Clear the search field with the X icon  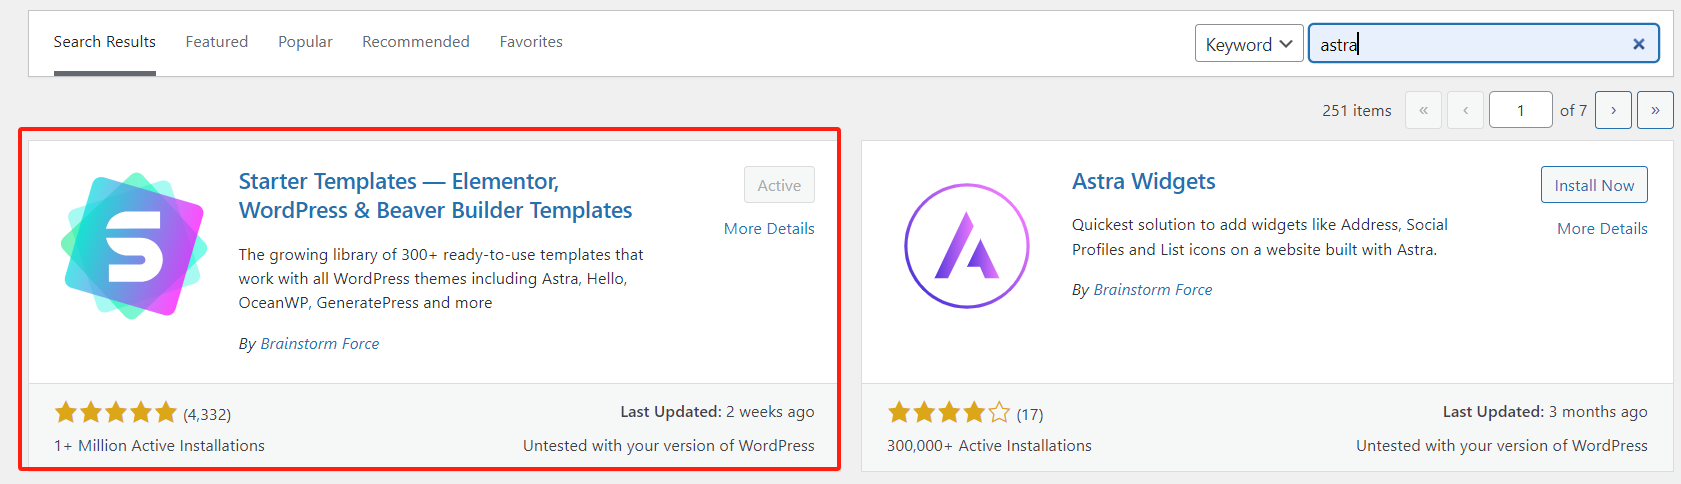pos(1639,44)
